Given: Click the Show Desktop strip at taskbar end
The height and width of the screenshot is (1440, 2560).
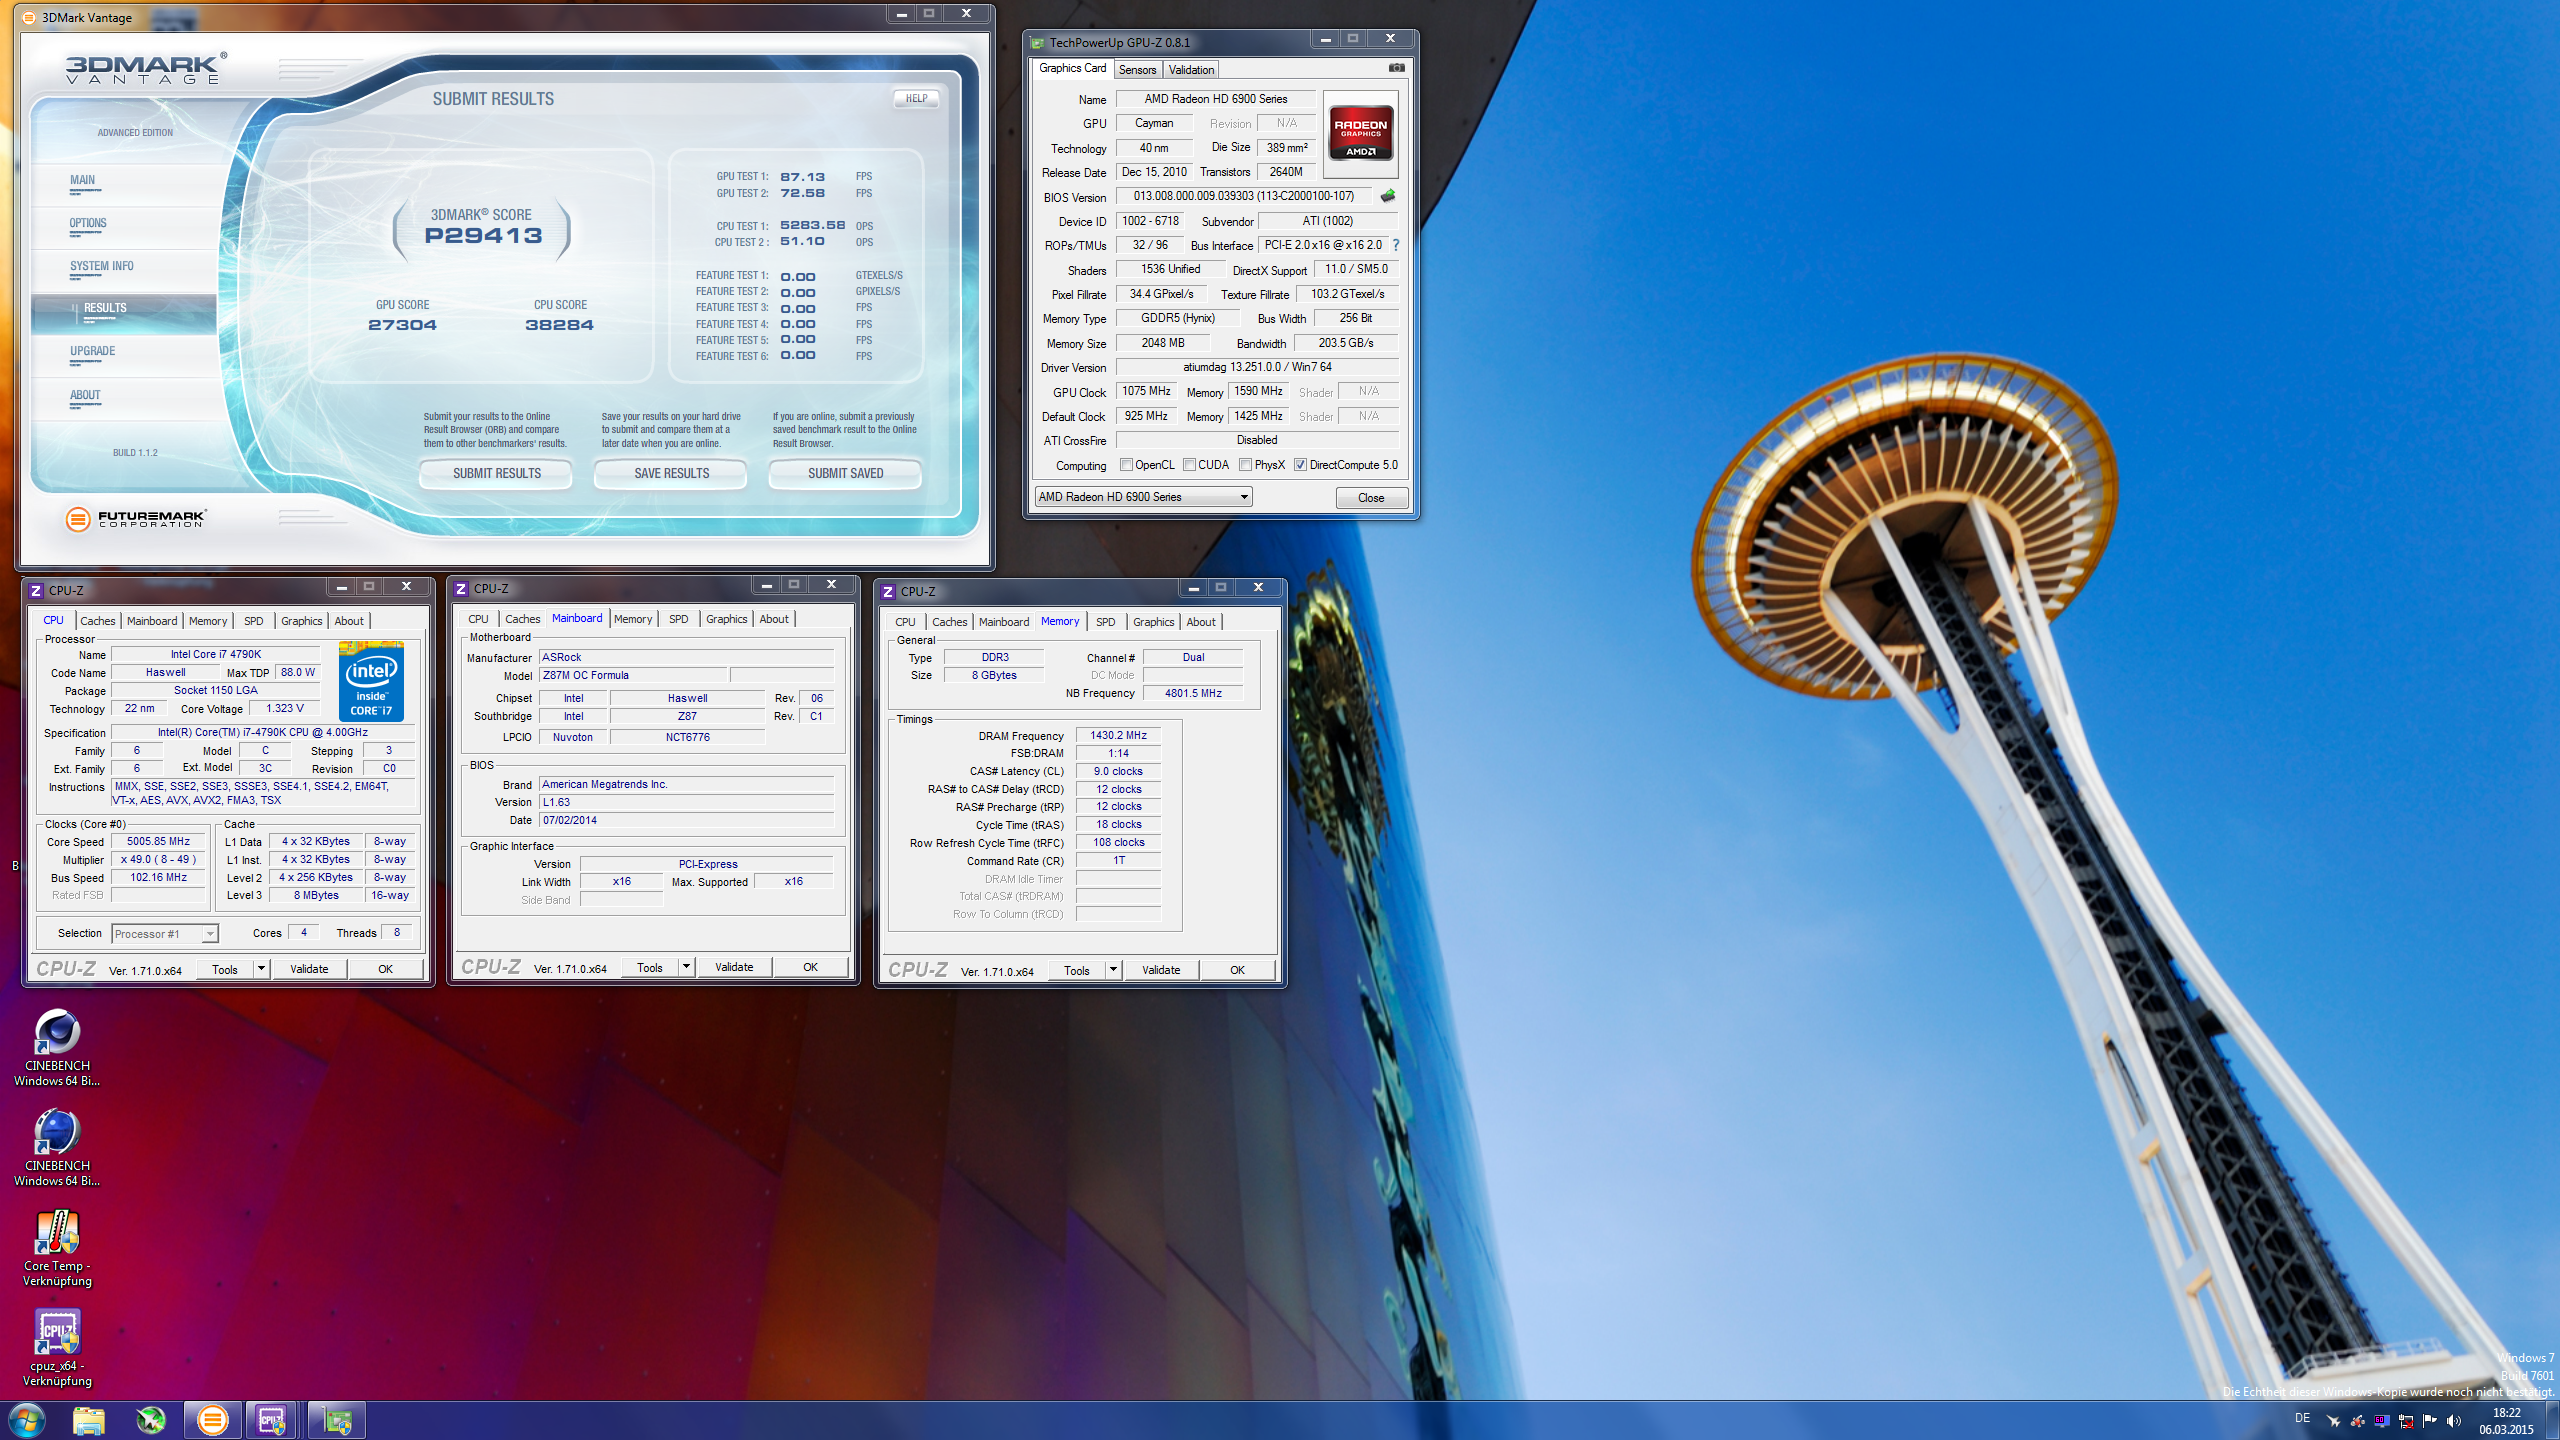Looking at the screenshot, I should click(2553, 1421).
